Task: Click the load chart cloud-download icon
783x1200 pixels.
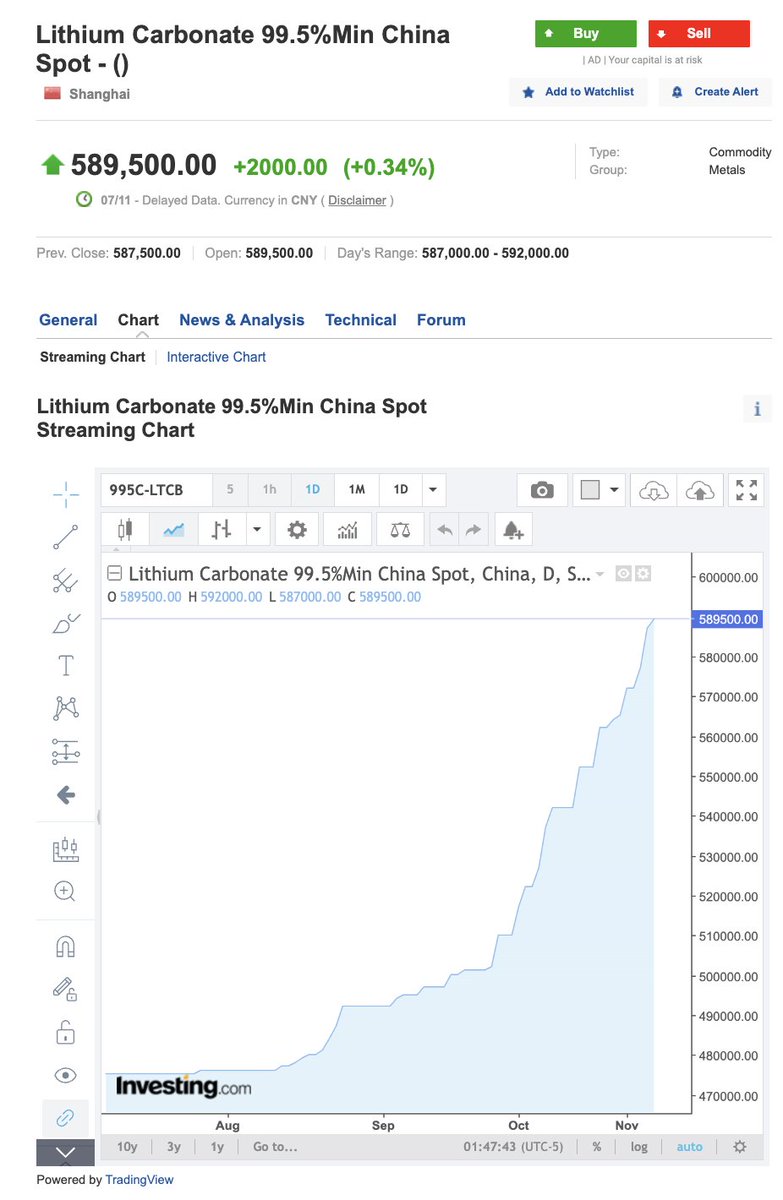Action: click(653, 490)
